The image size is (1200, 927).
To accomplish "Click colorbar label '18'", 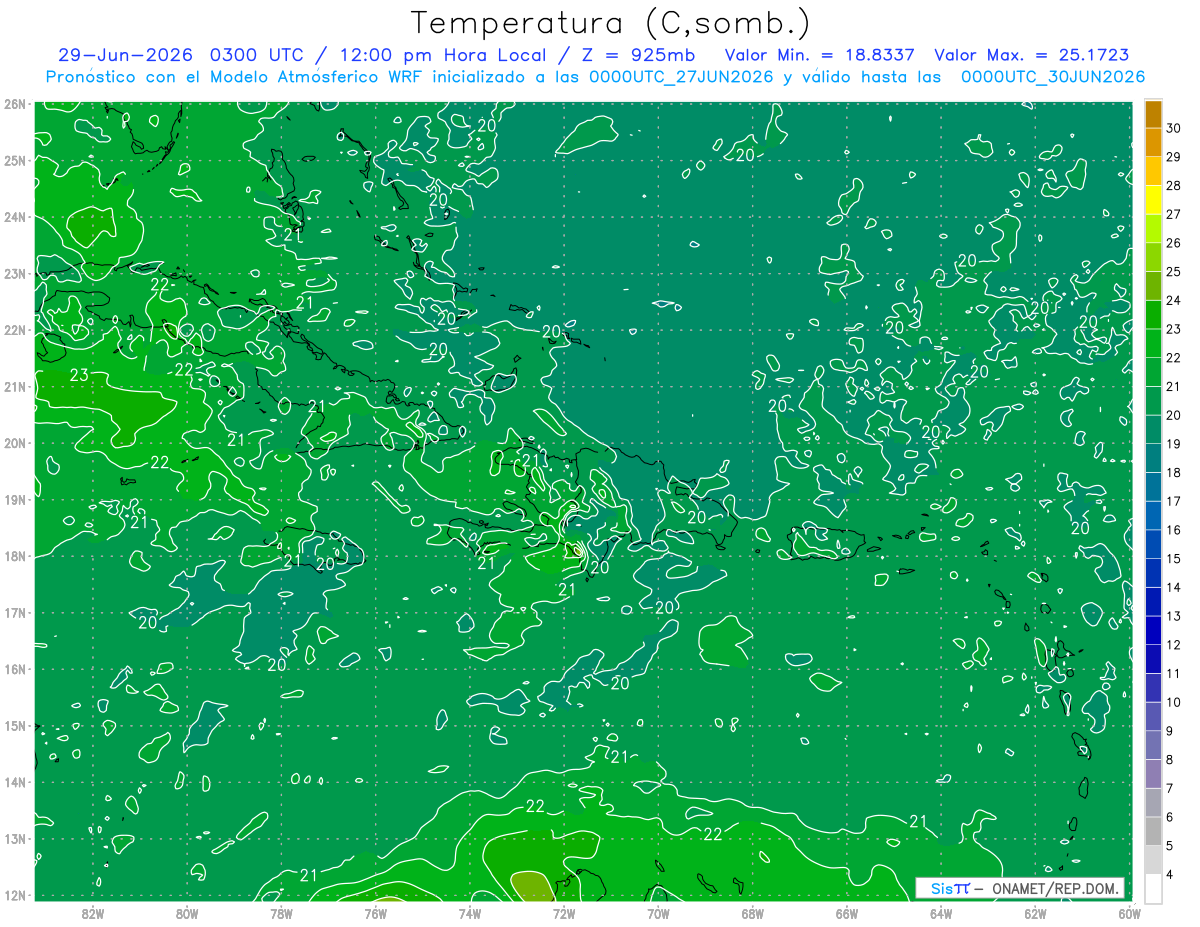I will tap(1174, 472).
